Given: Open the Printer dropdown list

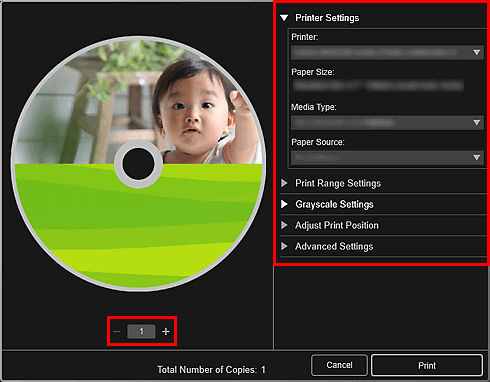Looking at the screenshot, I should [387, 52].
